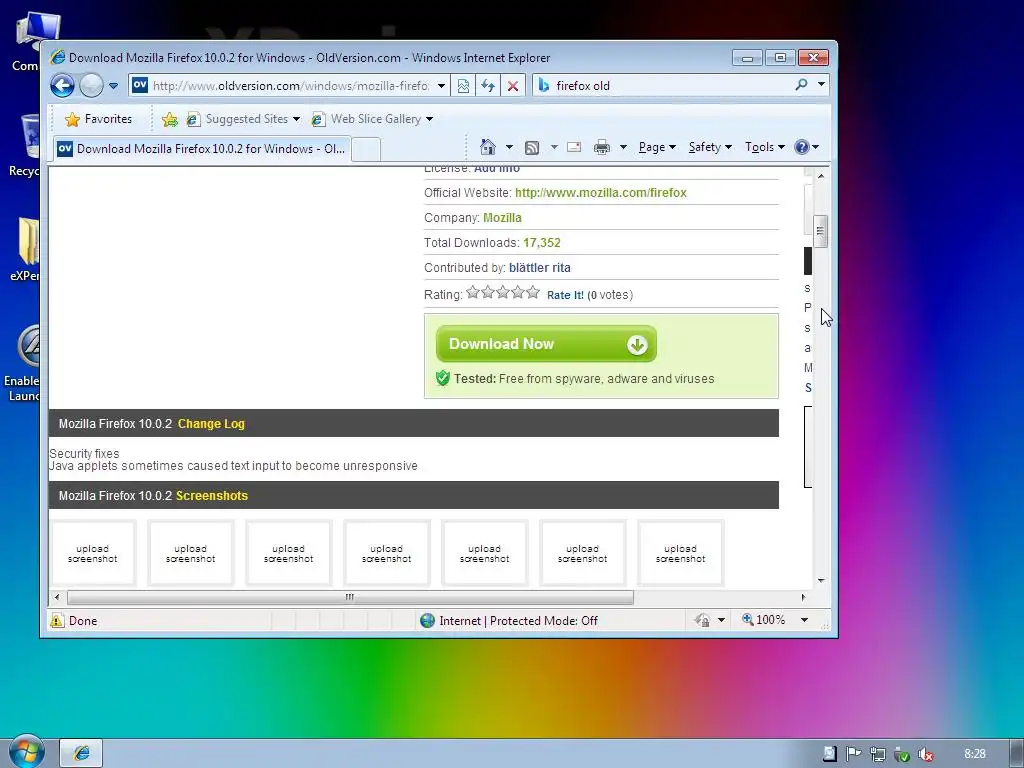Click the InPrivate filtering lock icon
Viewport: 1024px width, 768px height.
pos(703,620)
